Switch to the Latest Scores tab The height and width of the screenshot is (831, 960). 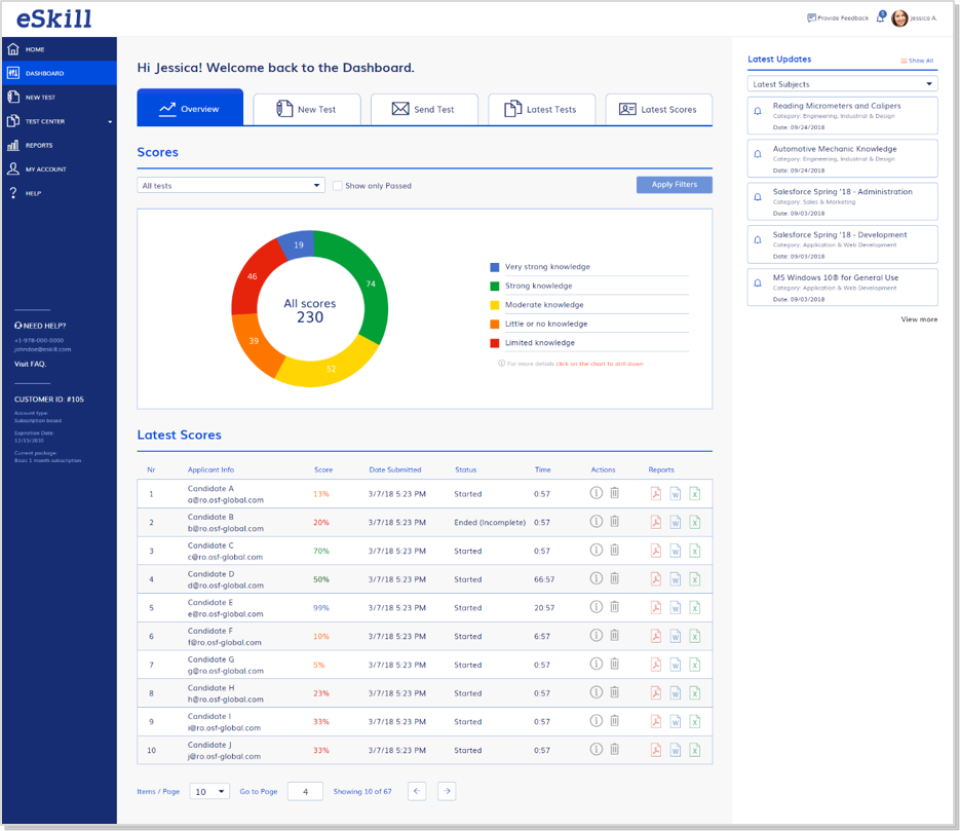pyautogui.click(x=658, y=109)
